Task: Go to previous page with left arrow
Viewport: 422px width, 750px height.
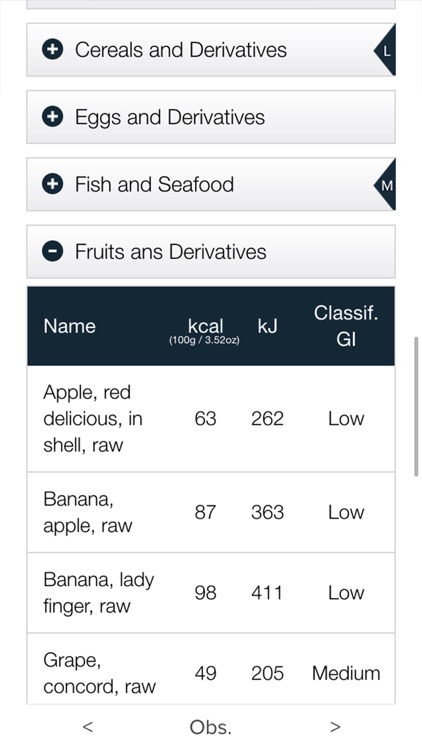Action: click(88, 727)
